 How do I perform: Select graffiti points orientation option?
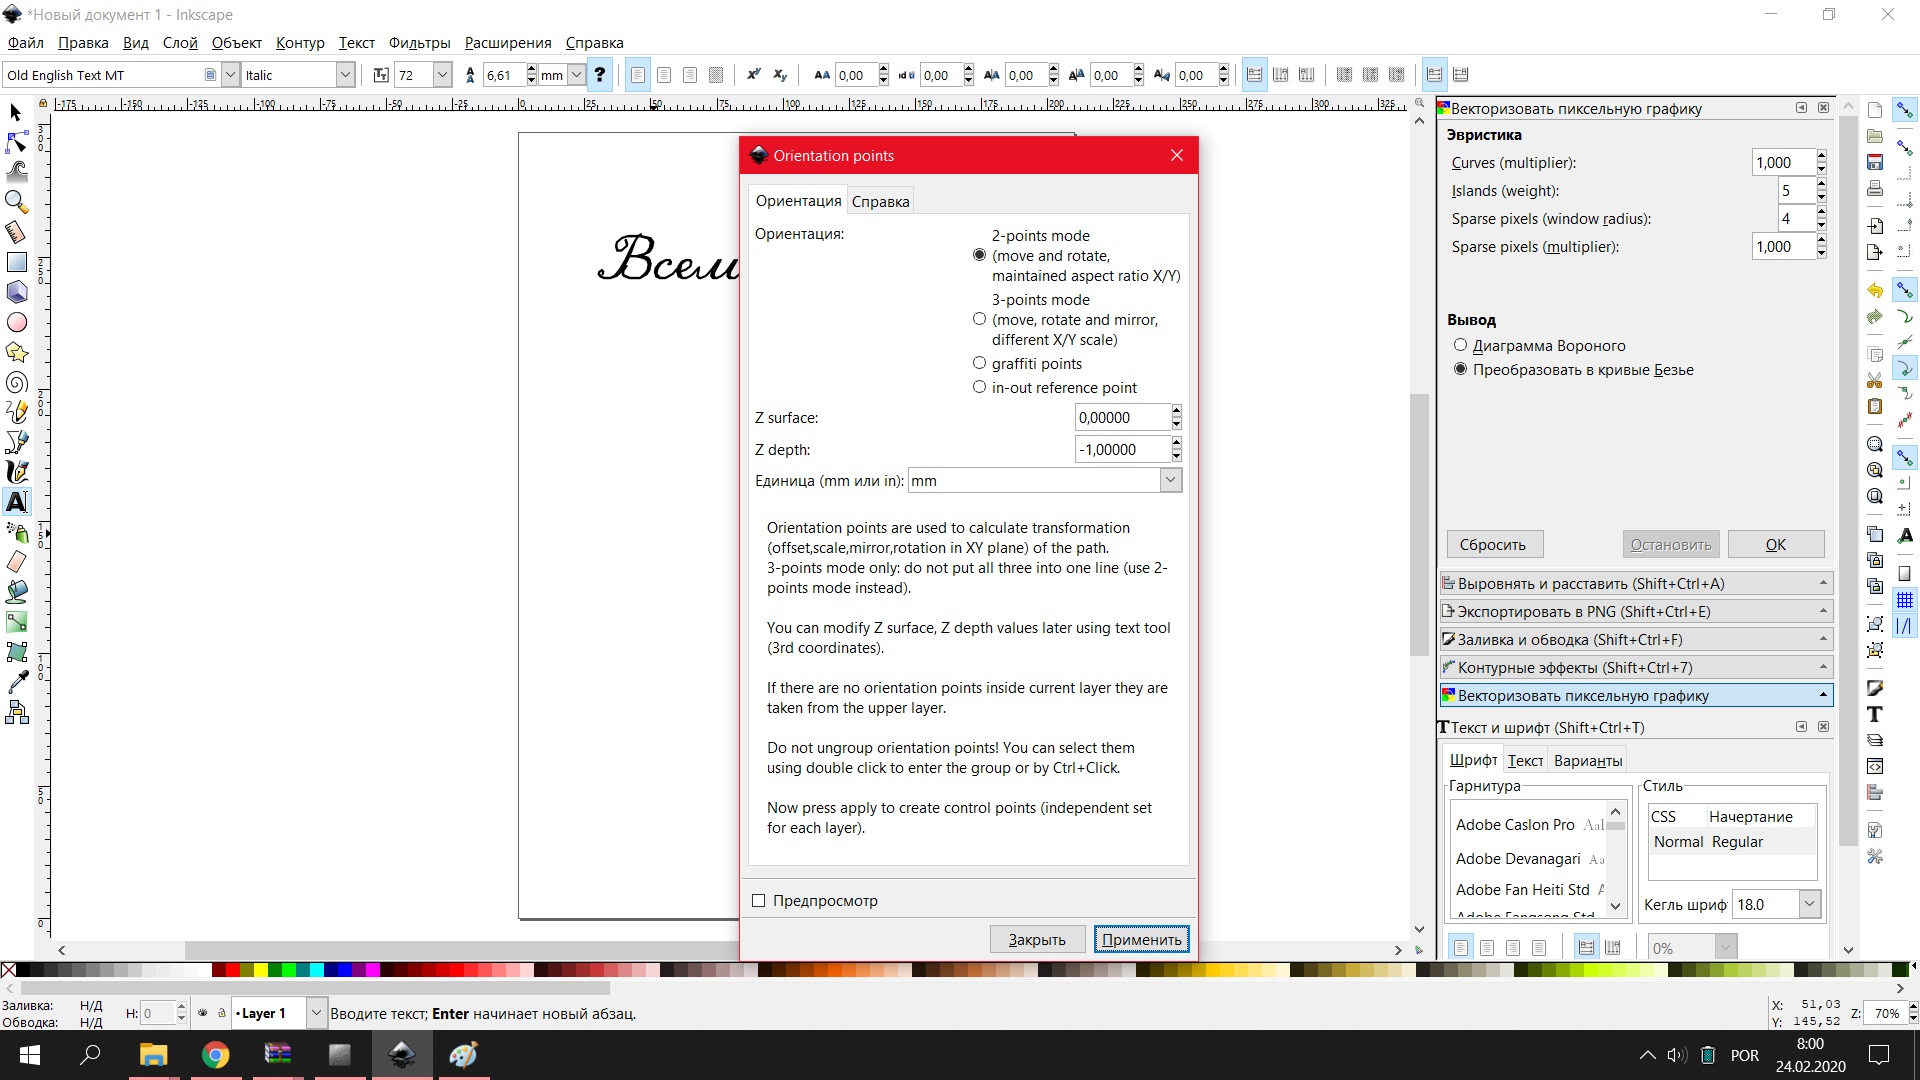[979, 363]
